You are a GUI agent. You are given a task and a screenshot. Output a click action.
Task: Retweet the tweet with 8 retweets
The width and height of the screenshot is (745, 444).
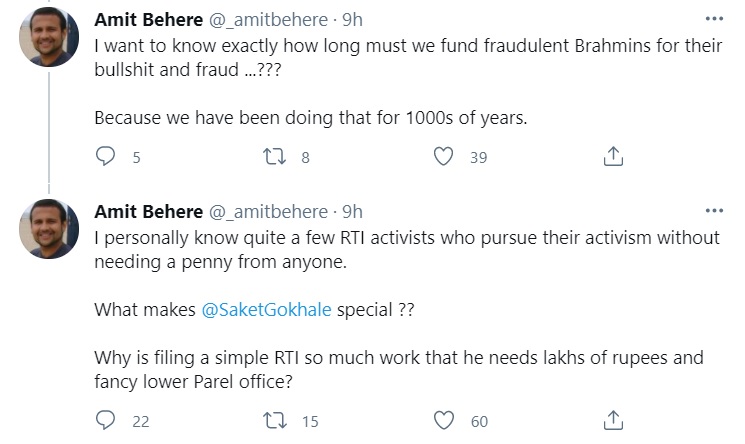[273, 157]
